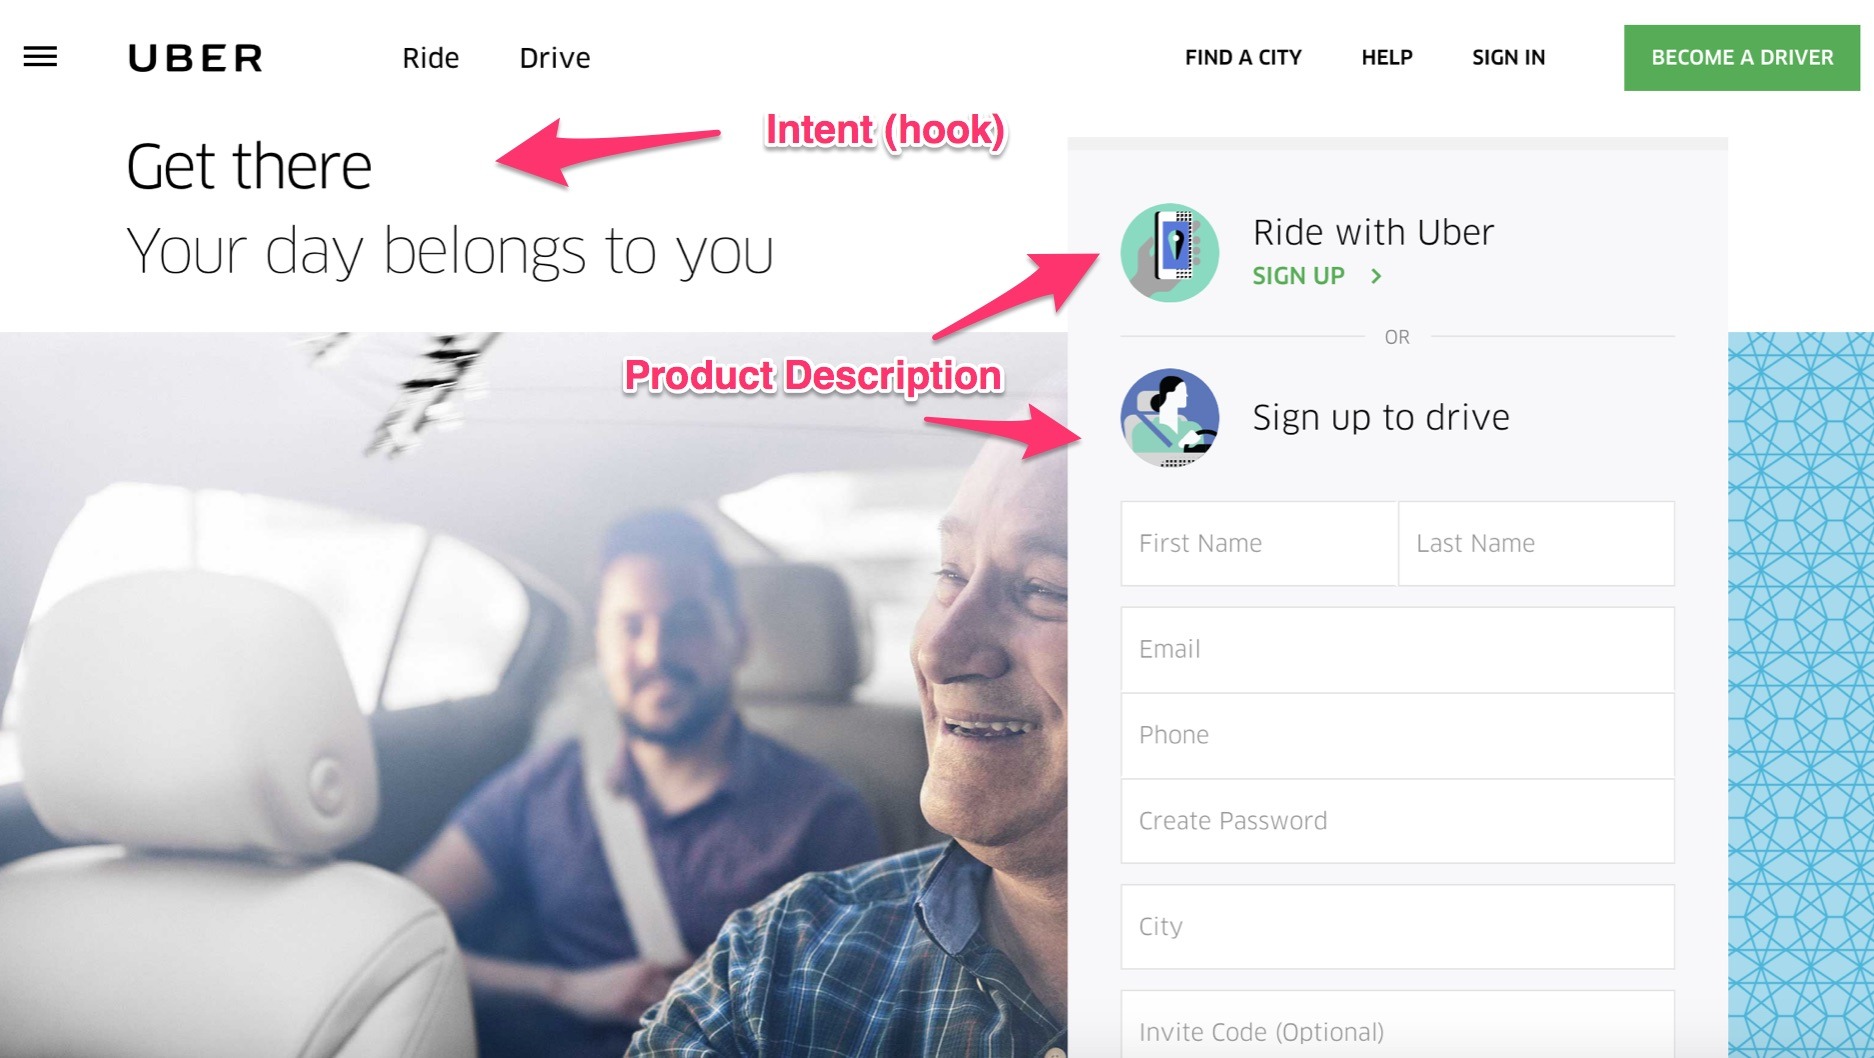Click the green chevron beside Sign Up
The width and height of the screenshot is (1874, 1058).
click(x=1376, y=276)
